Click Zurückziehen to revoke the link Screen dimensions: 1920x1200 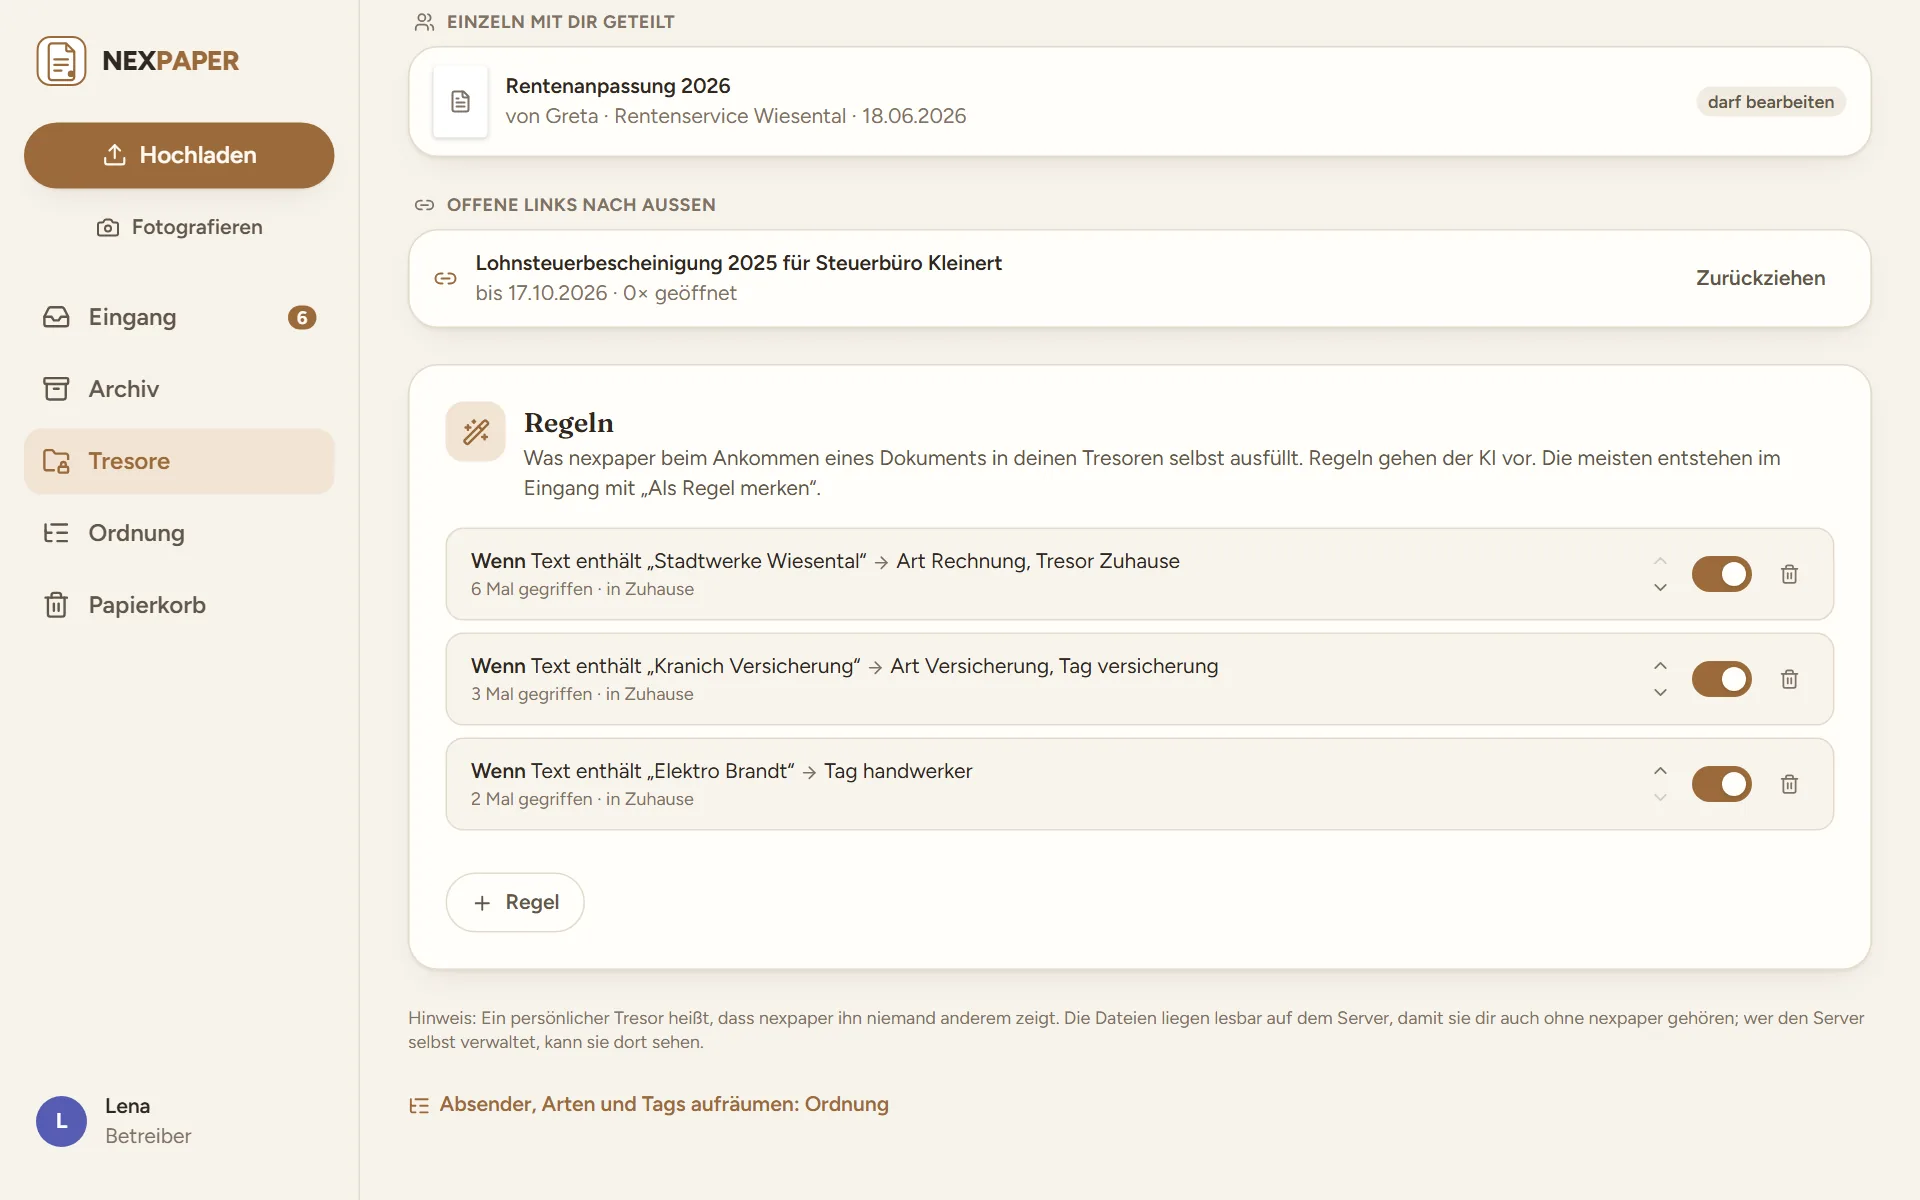point(1760,278)
